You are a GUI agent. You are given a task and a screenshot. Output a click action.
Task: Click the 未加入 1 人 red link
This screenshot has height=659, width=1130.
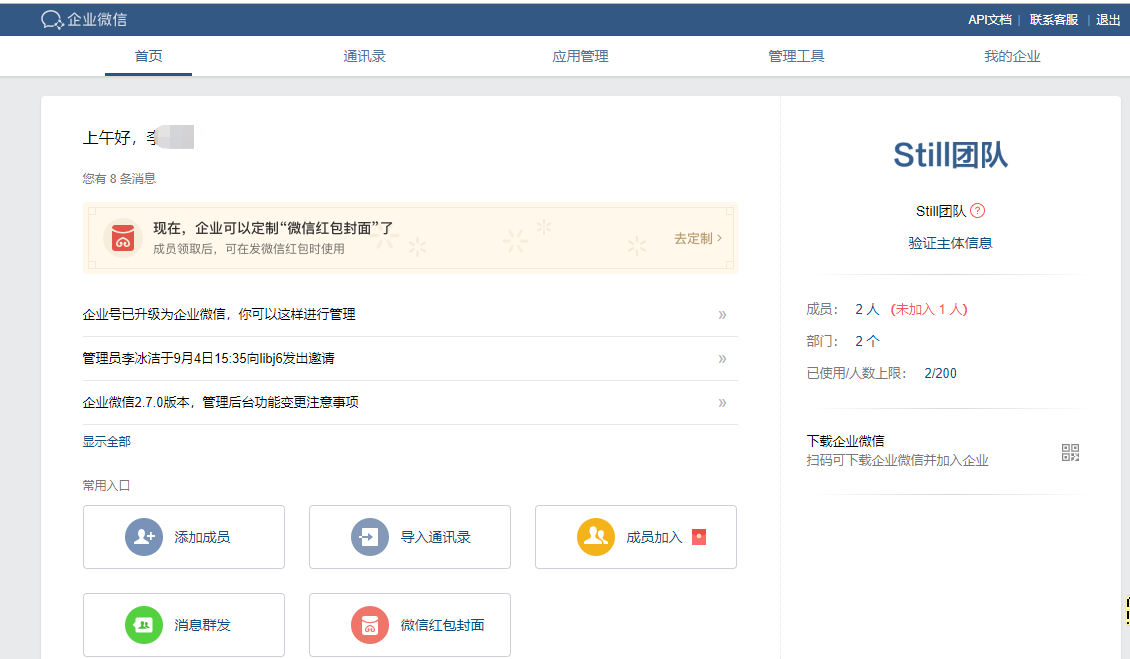point(929,309)
